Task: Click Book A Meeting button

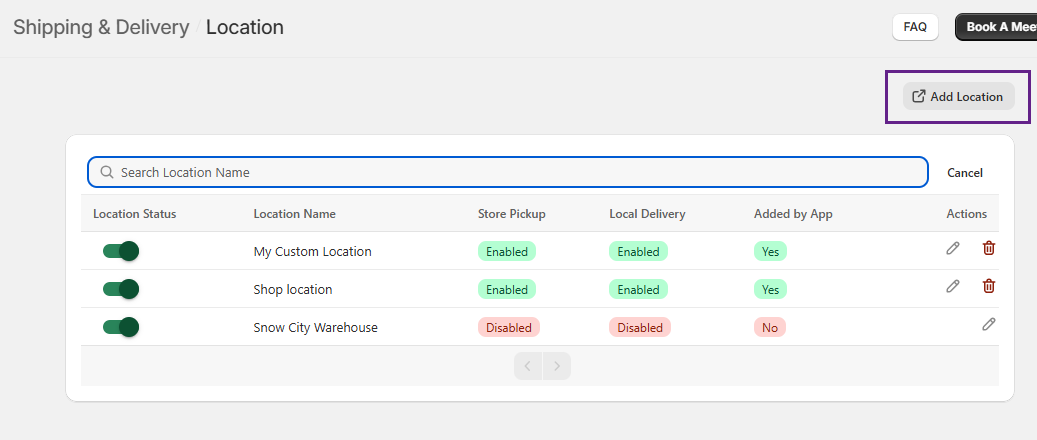Action: point(998,27)
